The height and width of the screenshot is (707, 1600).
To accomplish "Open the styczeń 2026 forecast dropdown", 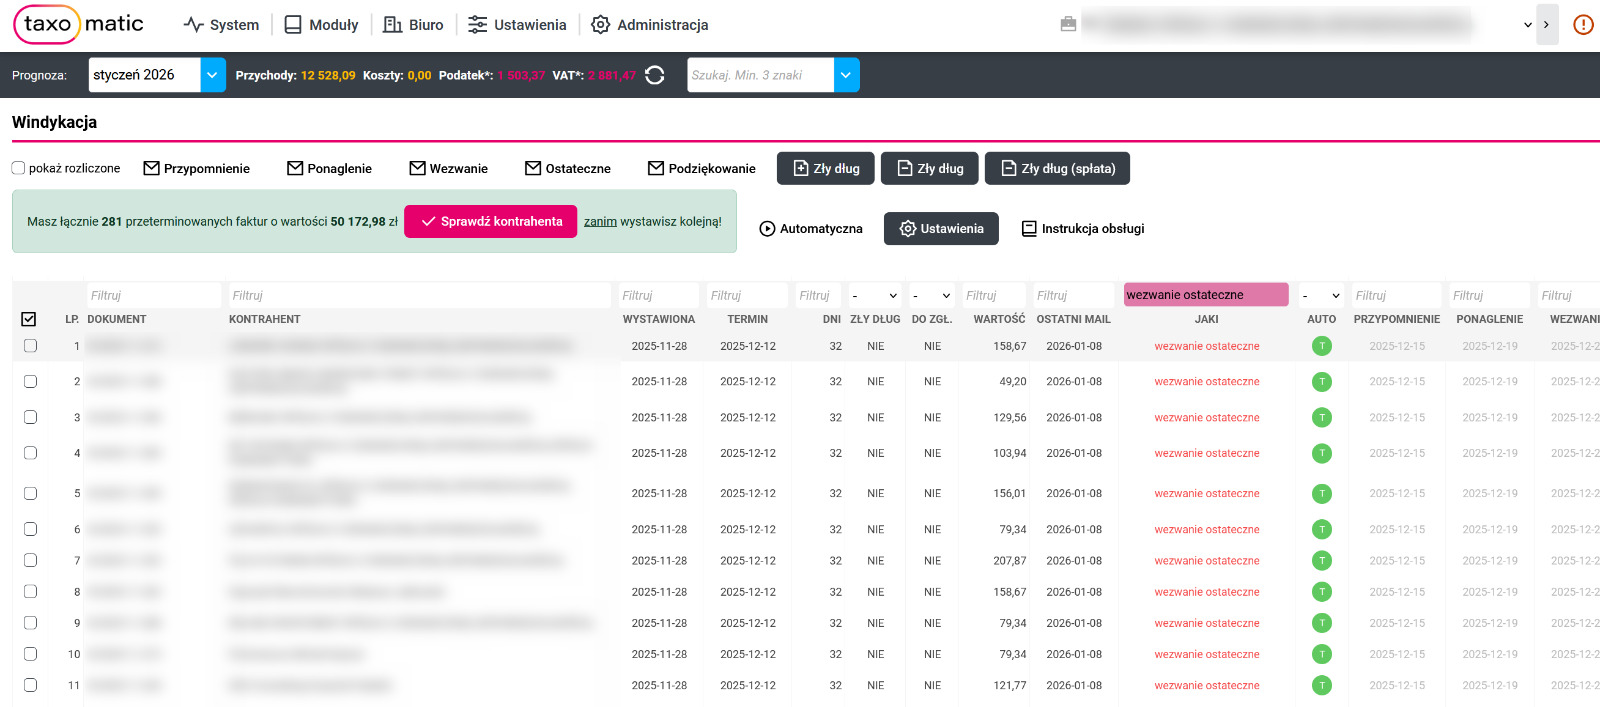I will click(x=213, y=75).
